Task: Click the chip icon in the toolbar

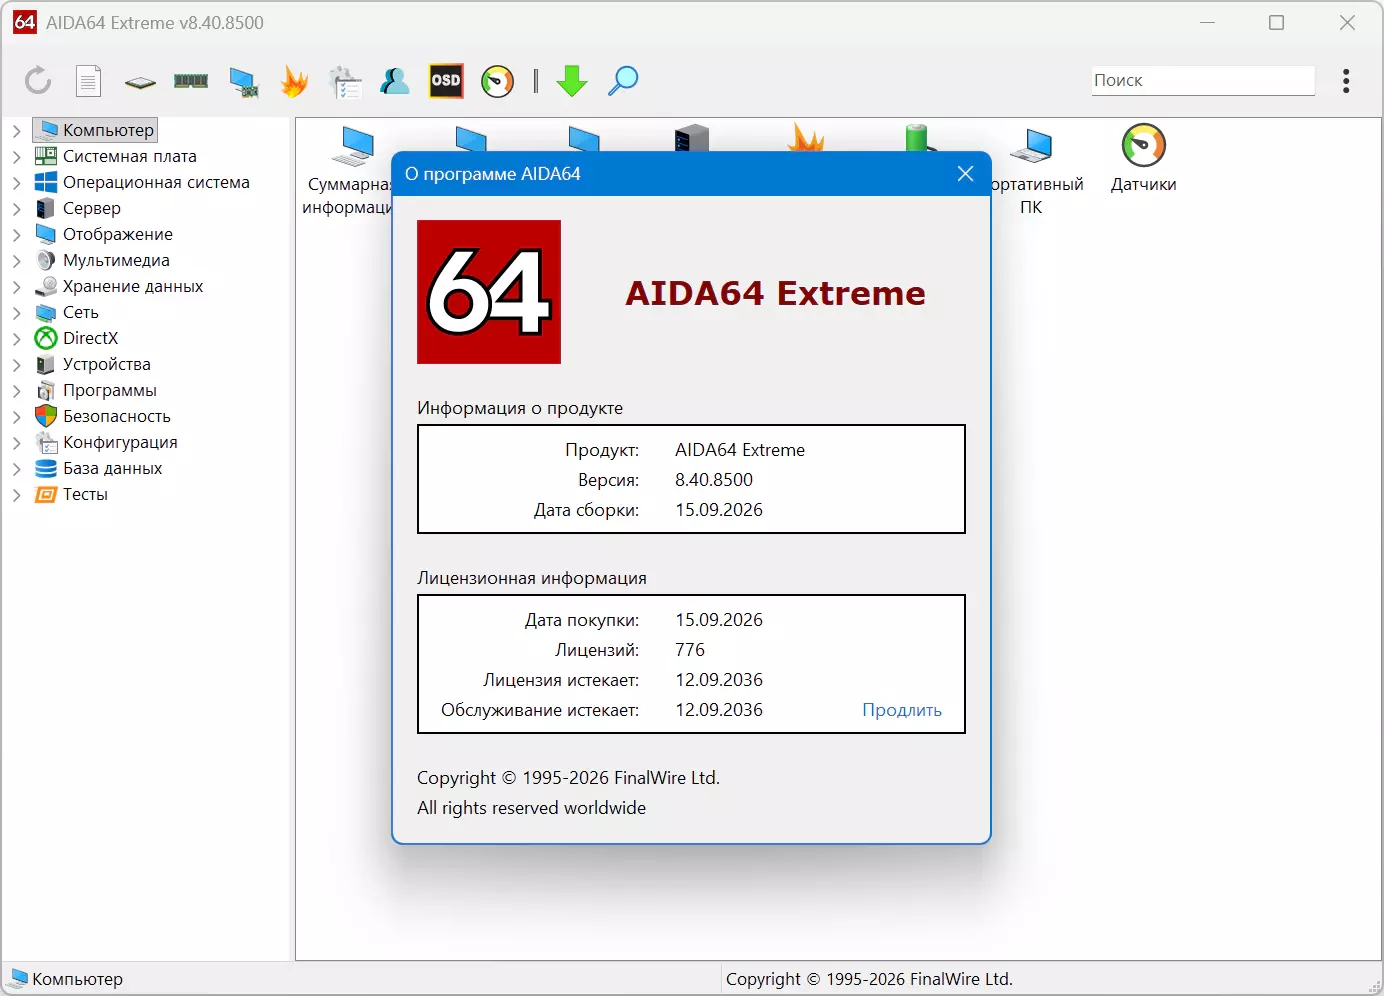Action: [140, 82]
